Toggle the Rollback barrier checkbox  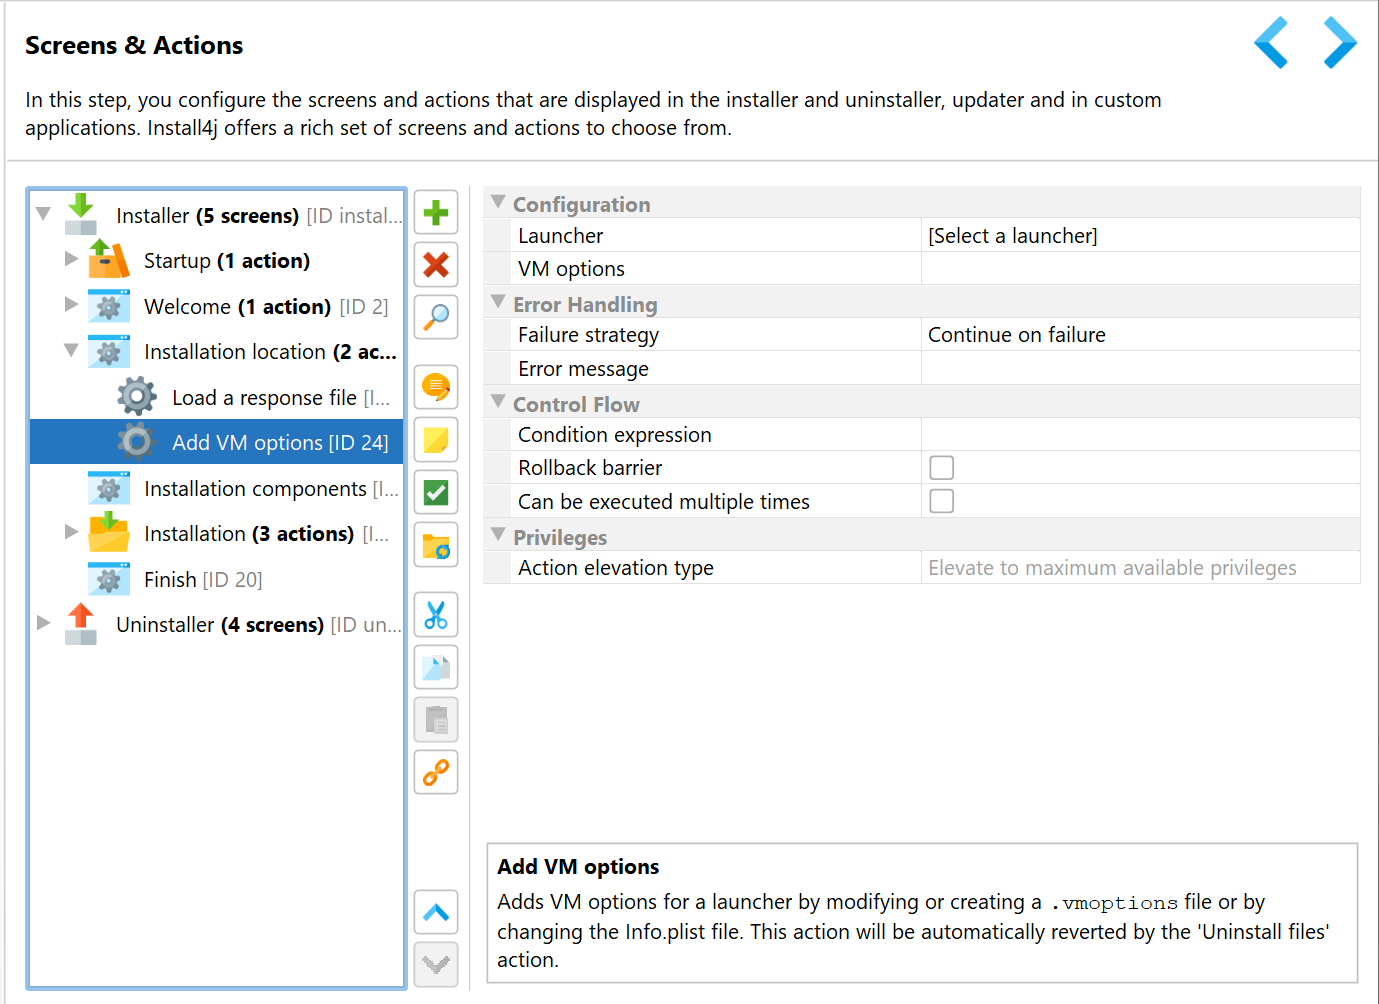tap(941, 468)
